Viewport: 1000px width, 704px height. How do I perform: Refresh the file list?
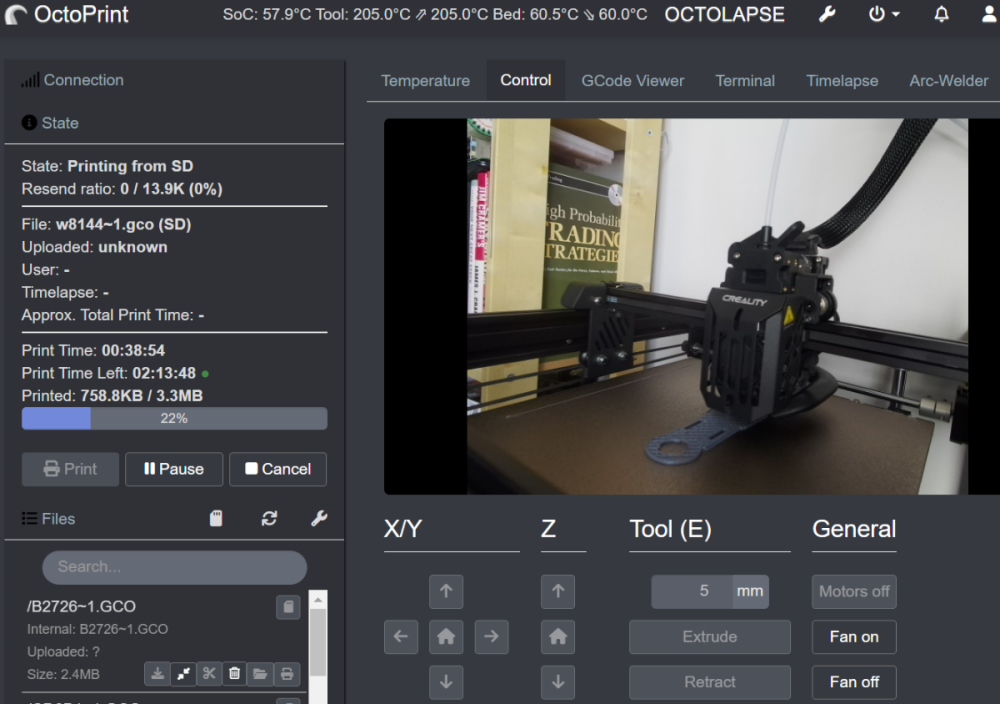click(269, 518)
